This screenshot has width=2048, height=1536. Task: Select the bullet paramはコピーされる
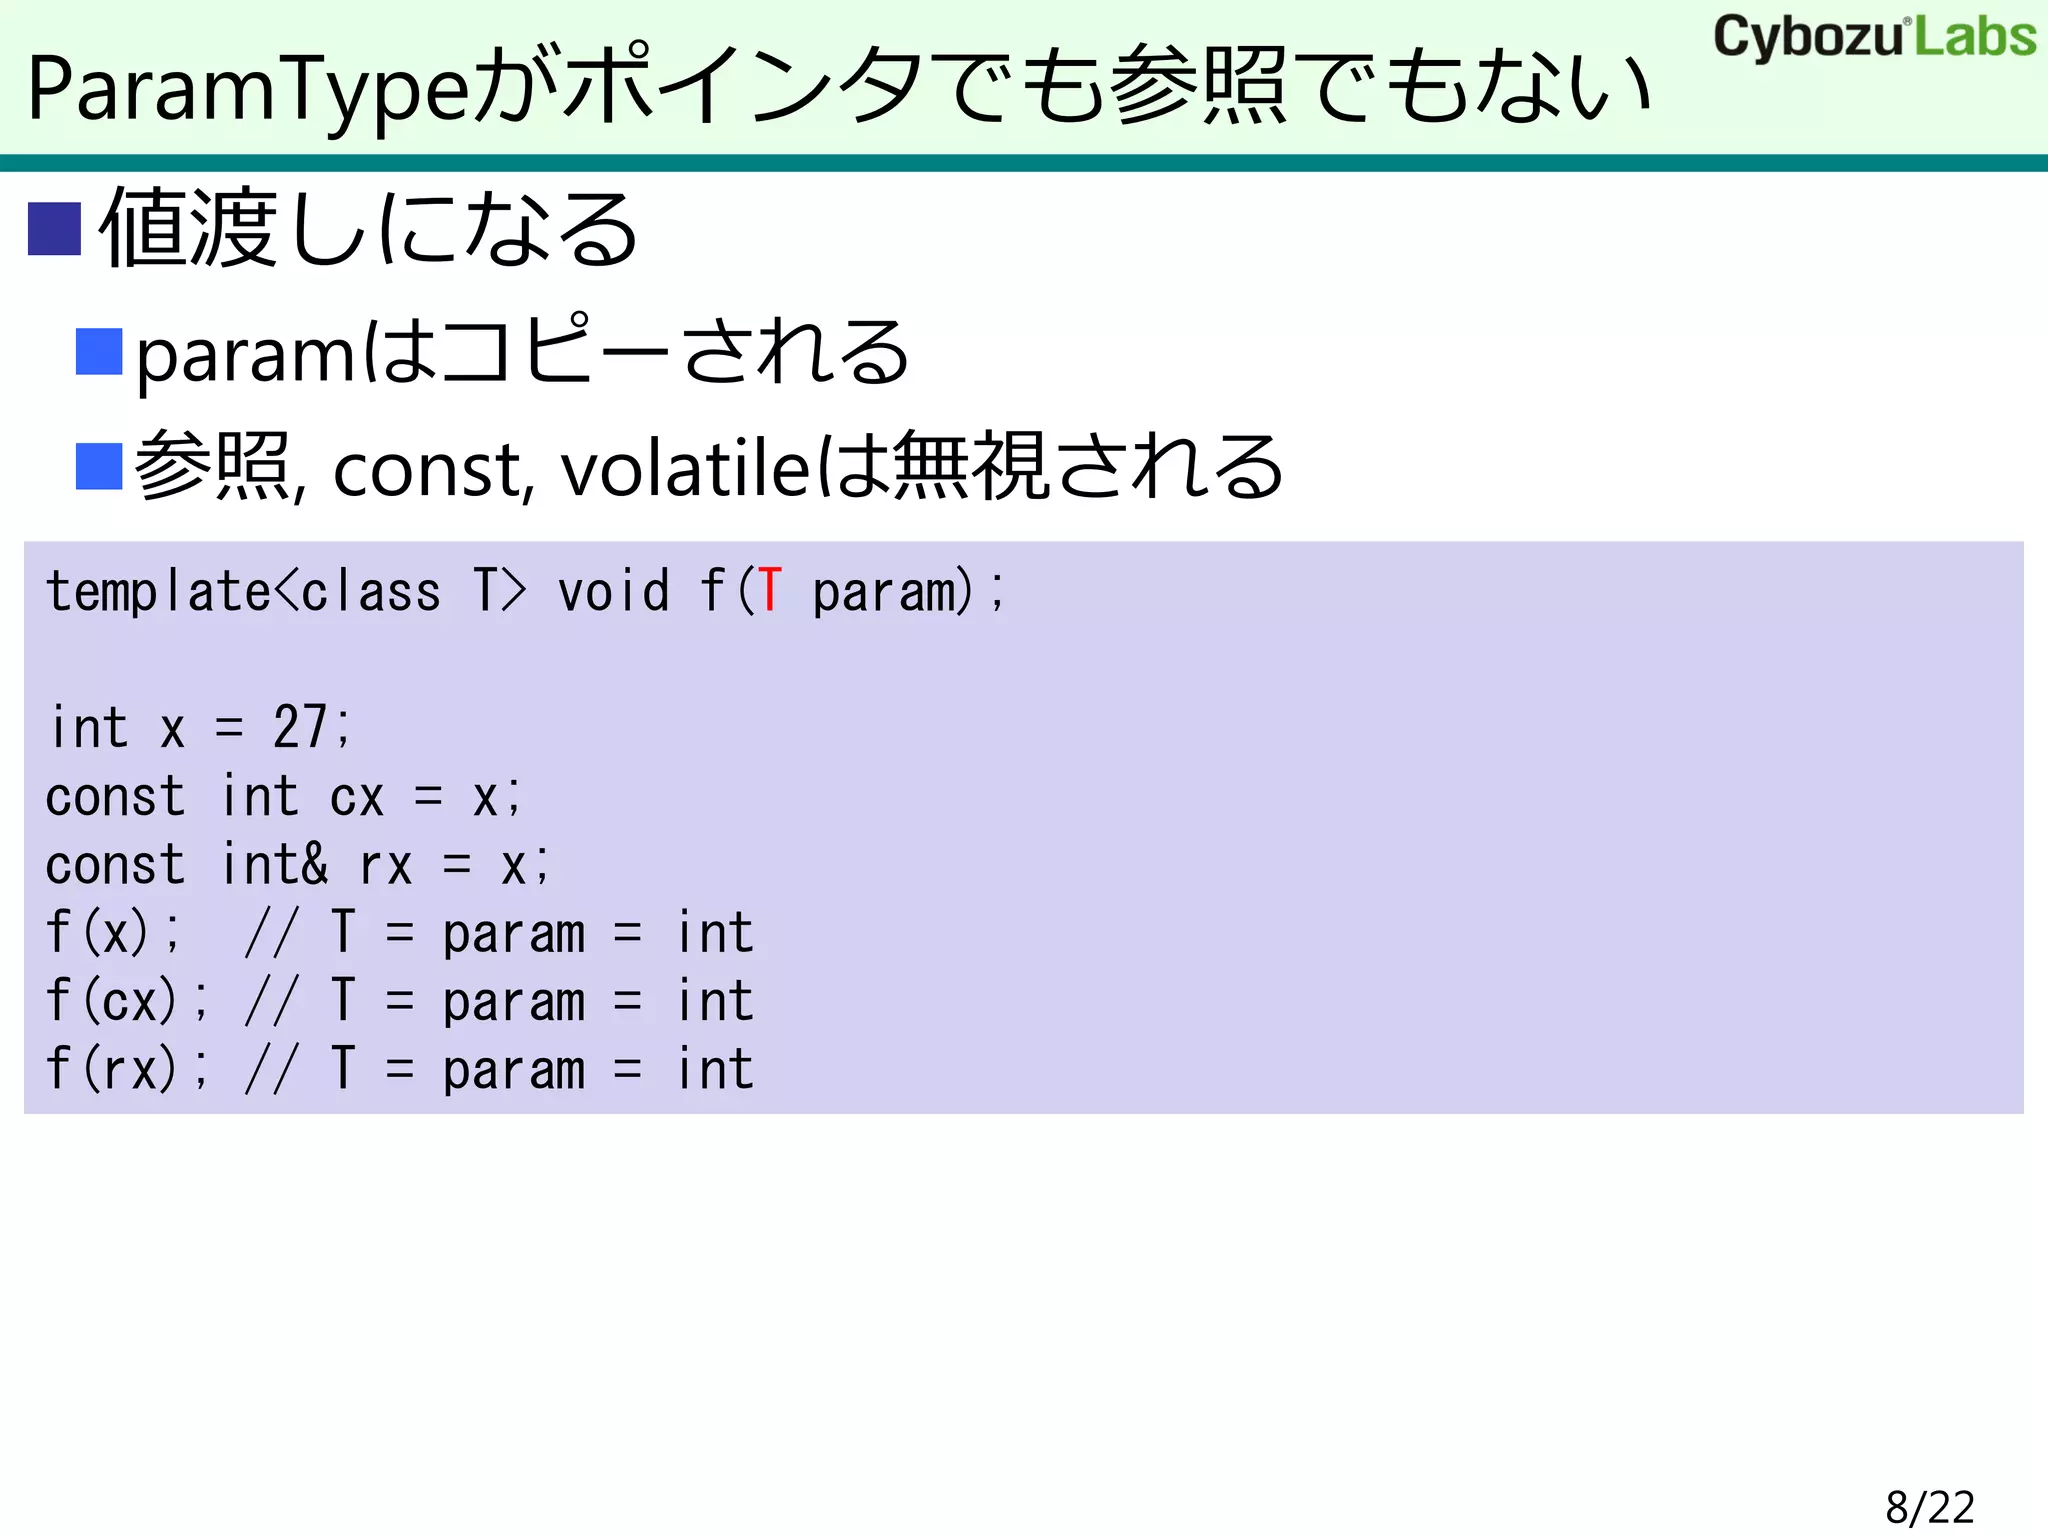(522, 352)
